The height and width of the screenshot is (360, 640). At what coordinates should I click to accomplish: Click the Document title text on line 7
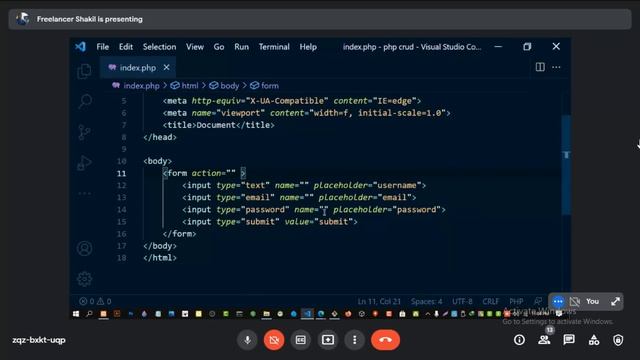(216, 125)
